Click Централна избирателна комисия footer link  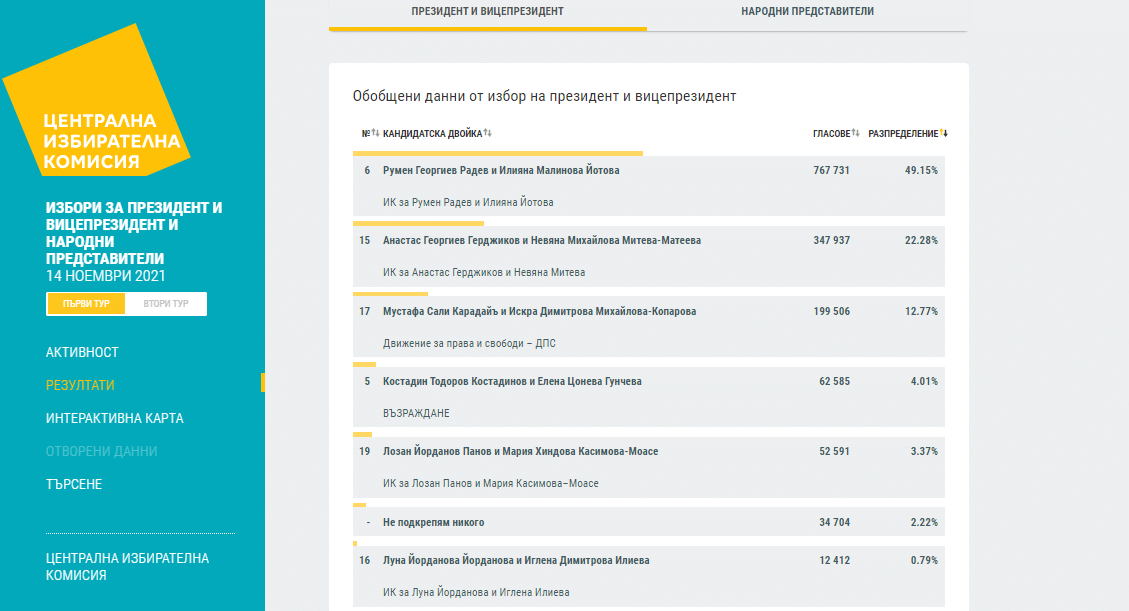[127, 566]
